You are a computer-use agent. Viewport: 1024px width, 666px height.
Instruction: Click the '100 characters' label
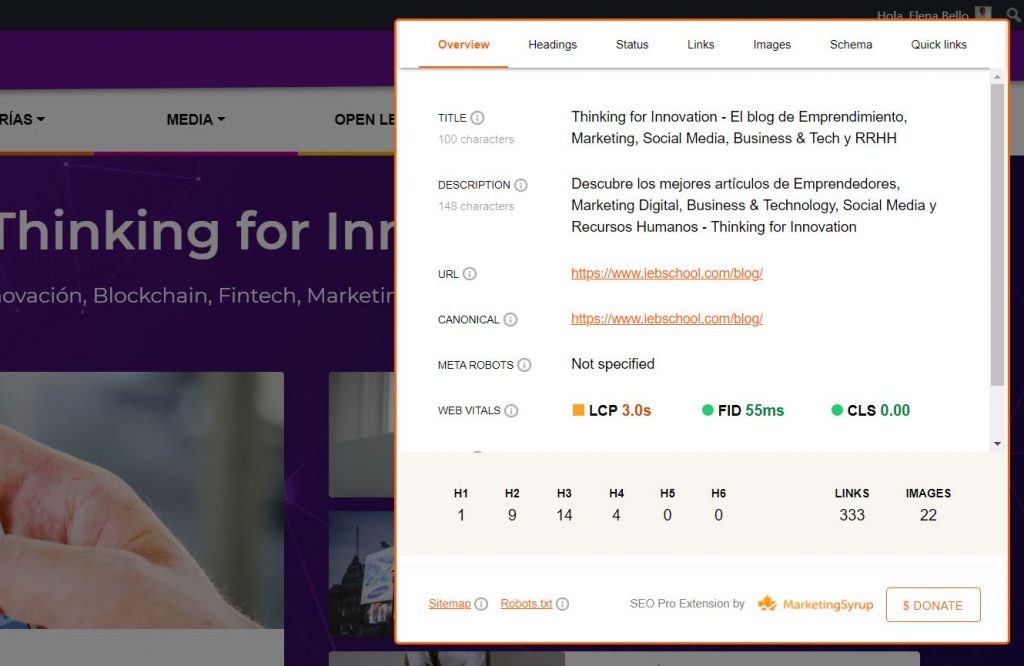[x=476, y=139]
